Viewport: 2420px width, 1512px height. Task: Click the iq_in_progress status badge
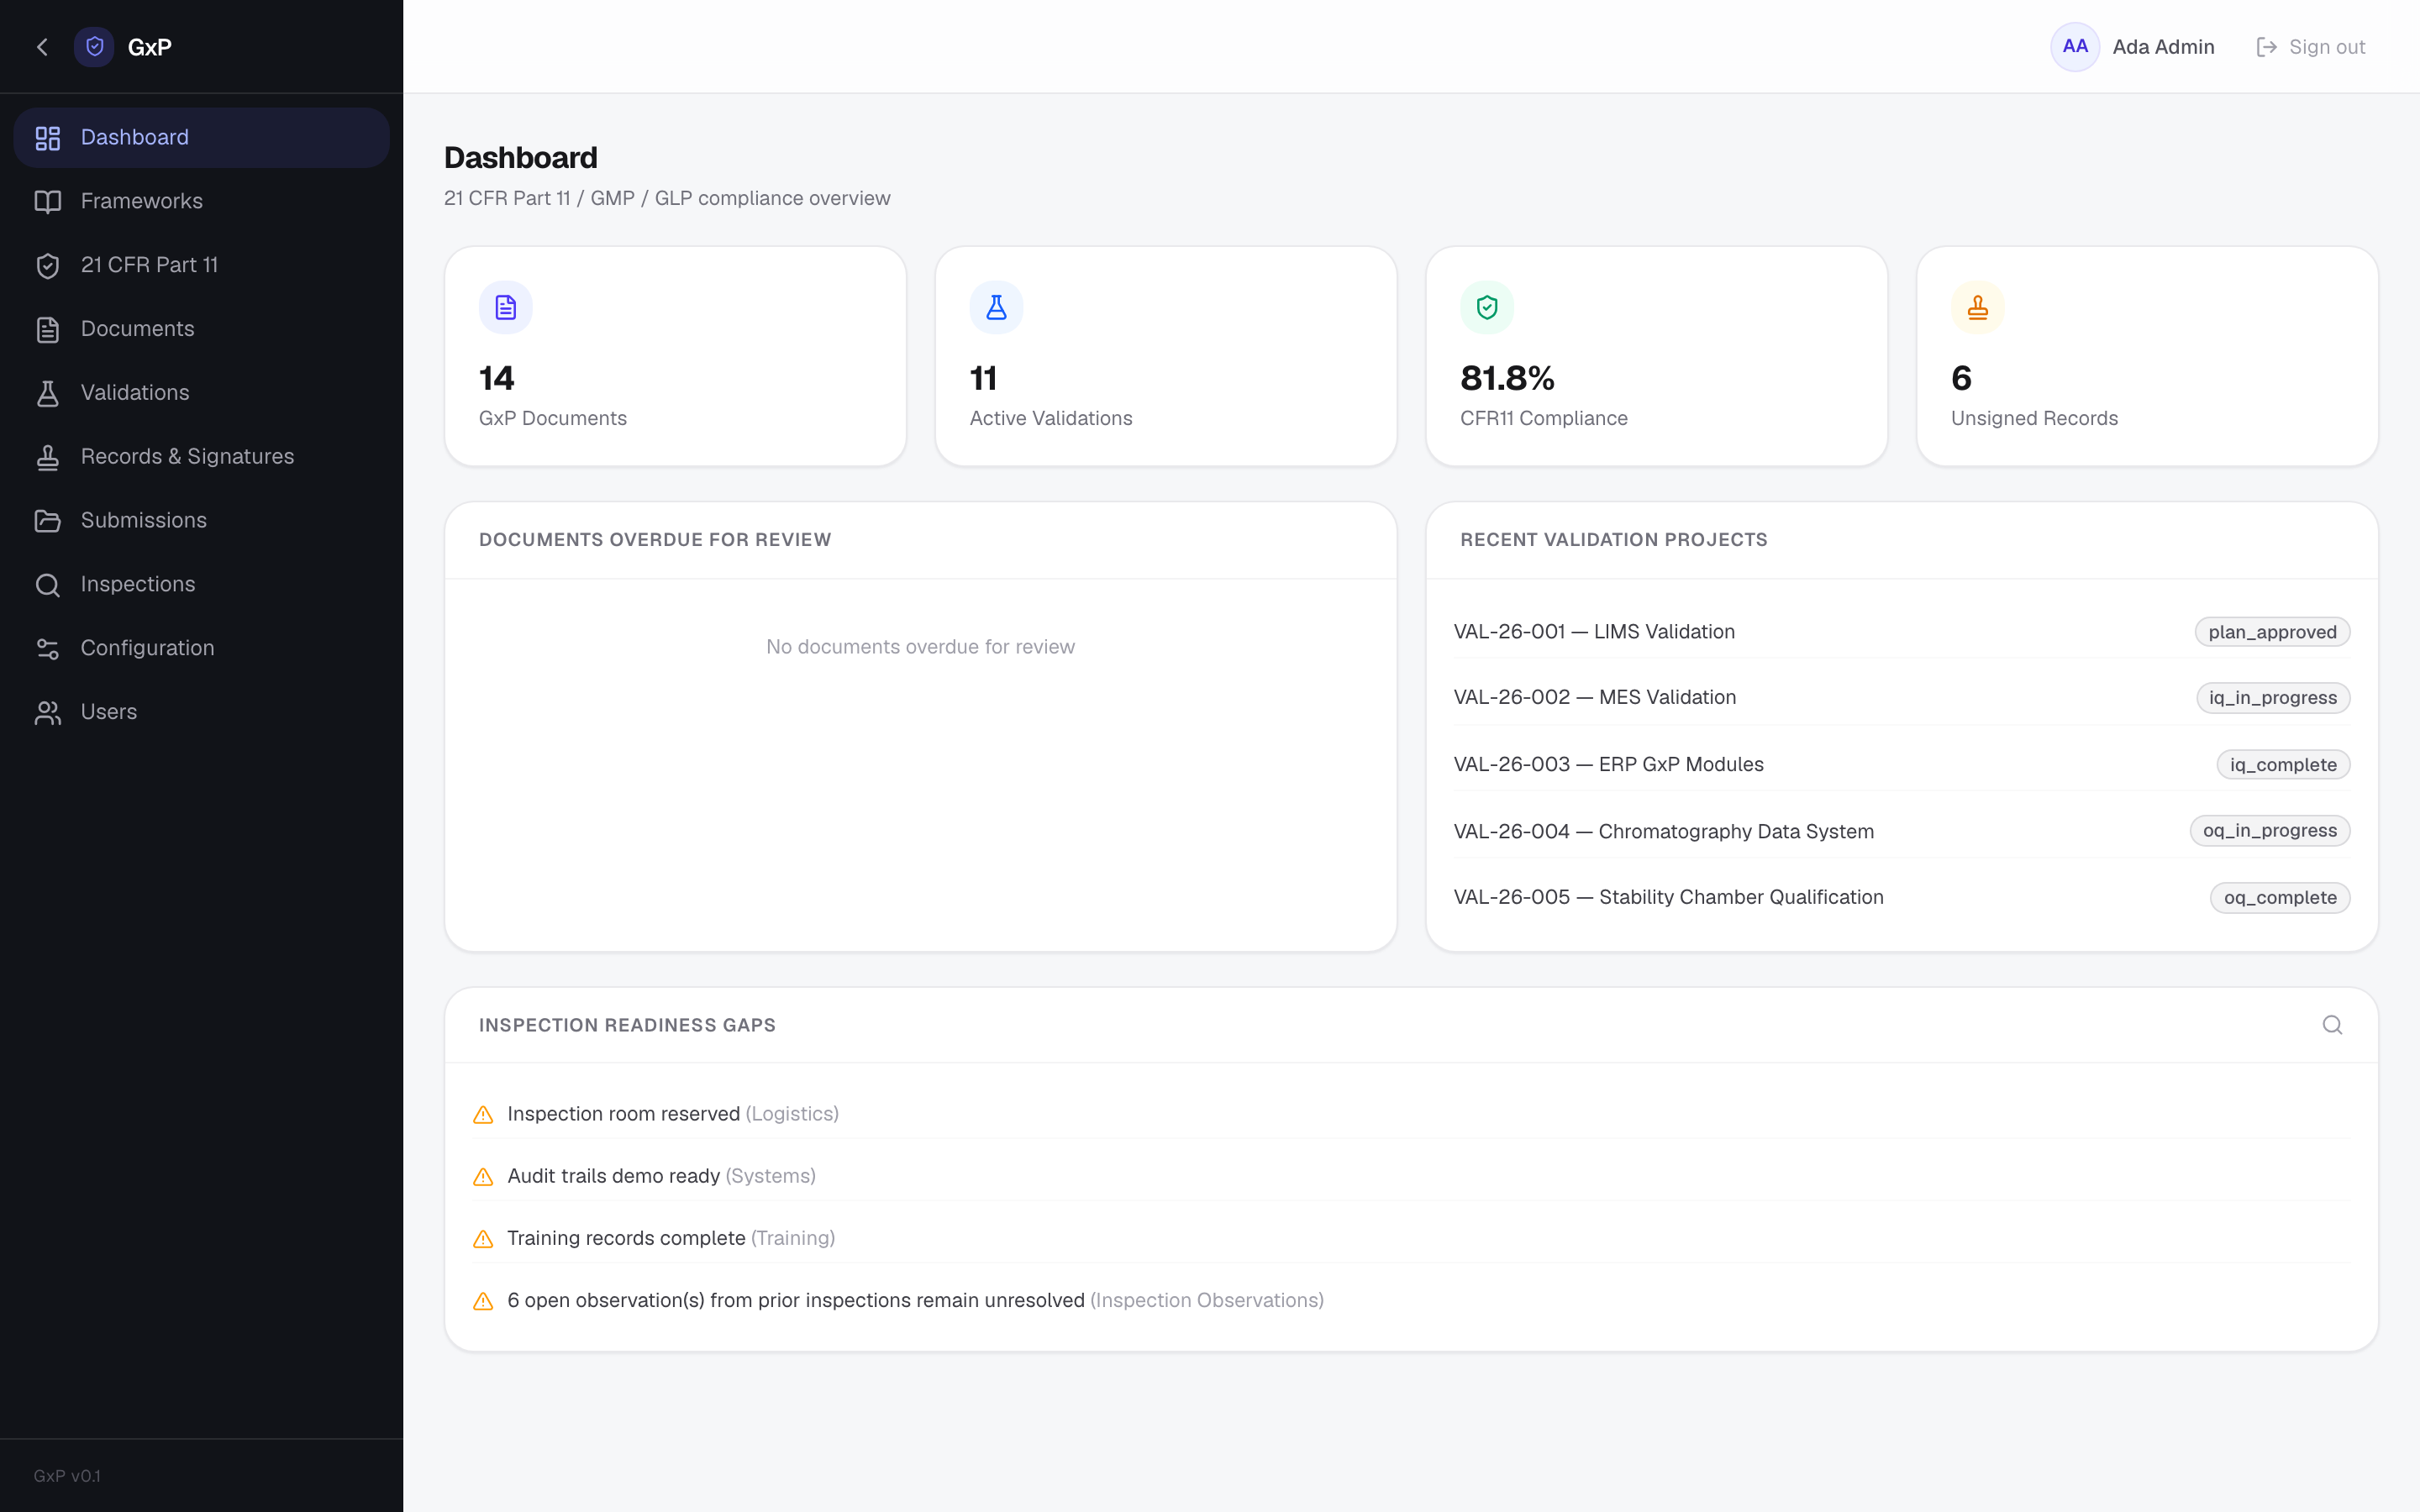click(2273, 698)
